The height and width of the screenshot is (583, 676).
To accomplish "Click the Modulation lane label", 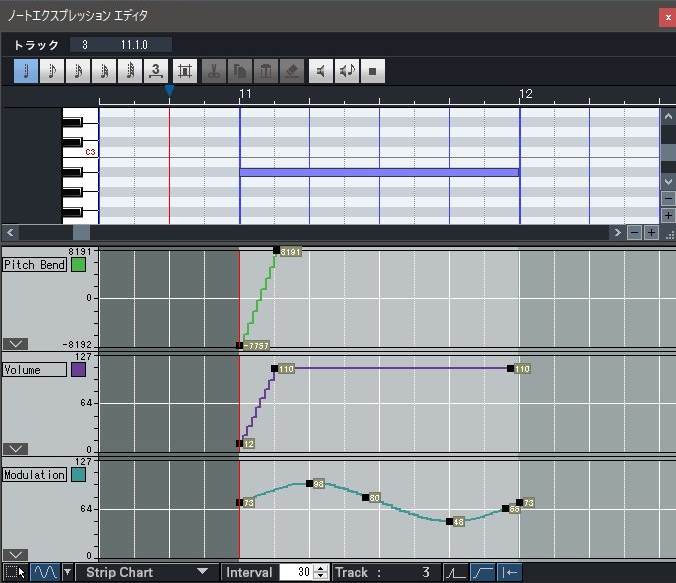I will pyautogui.click(x=34, y=475).
